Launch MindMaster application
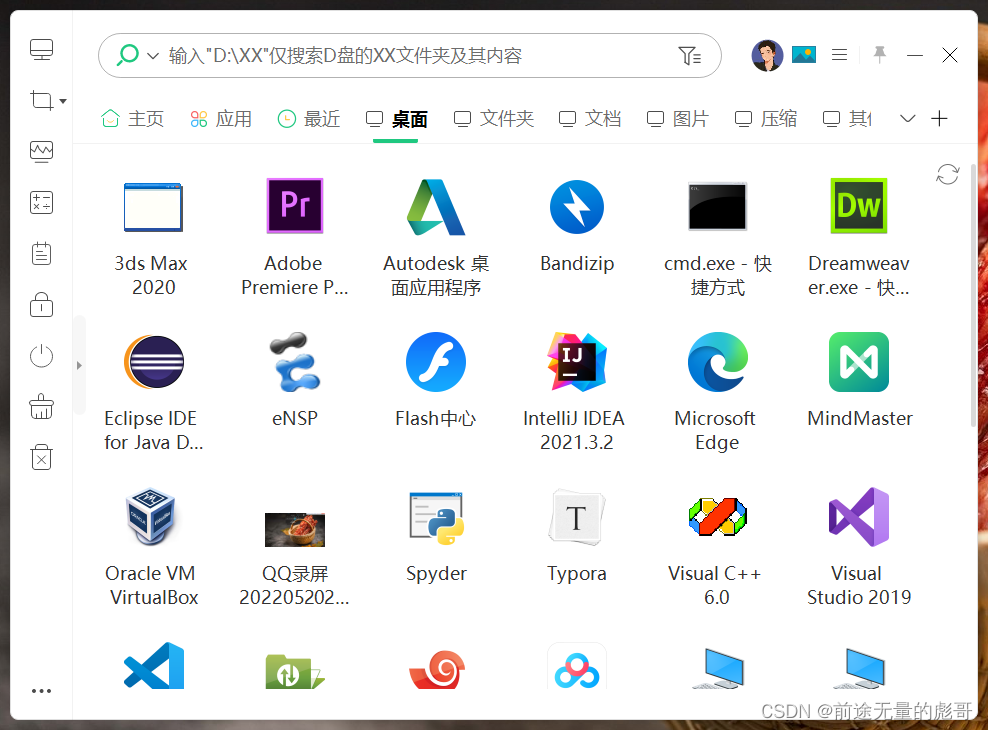Viewport: 988px width, 730px height. 859,362
